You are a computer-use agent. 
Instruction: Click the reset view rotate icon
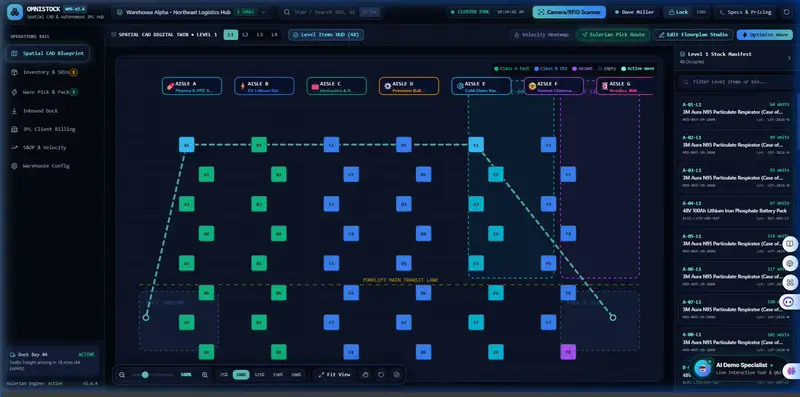coord(381,375)
